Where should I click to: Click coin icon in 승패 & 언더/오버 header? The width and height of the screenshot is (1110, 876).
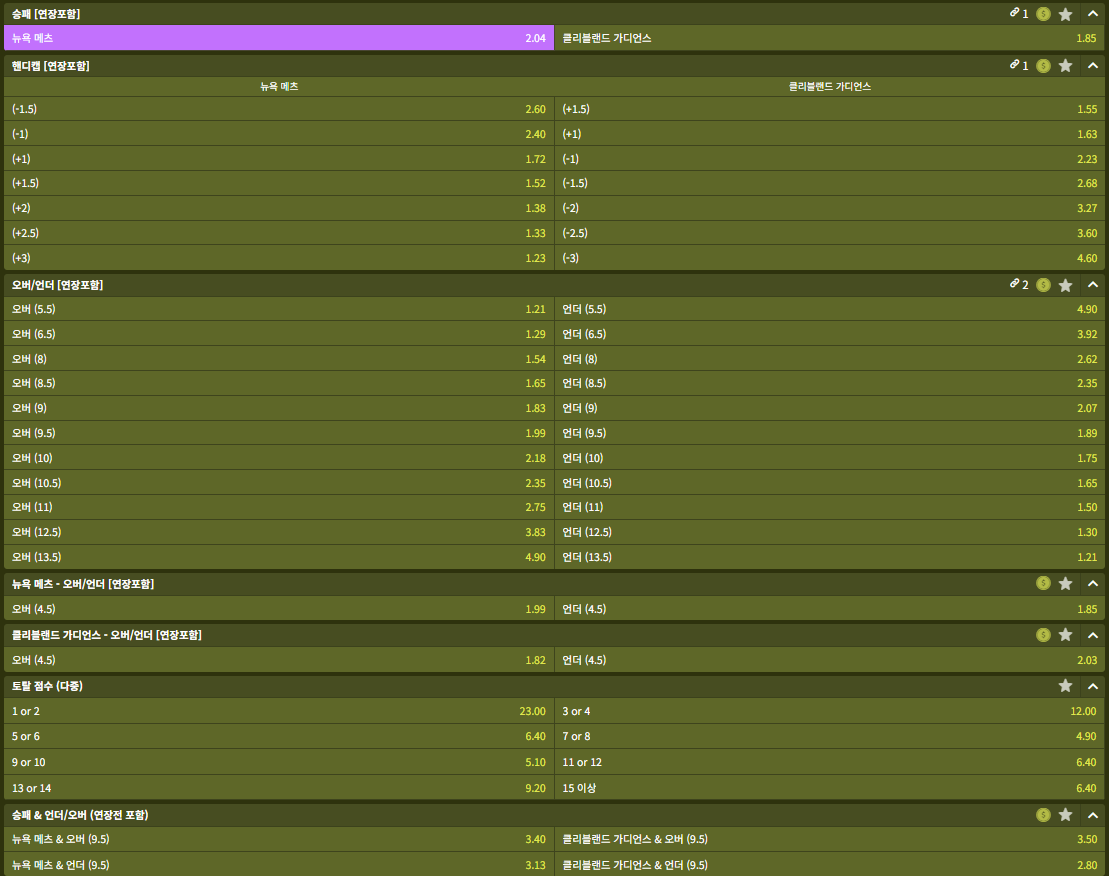pyautogui.click(x=1043, y=815)
